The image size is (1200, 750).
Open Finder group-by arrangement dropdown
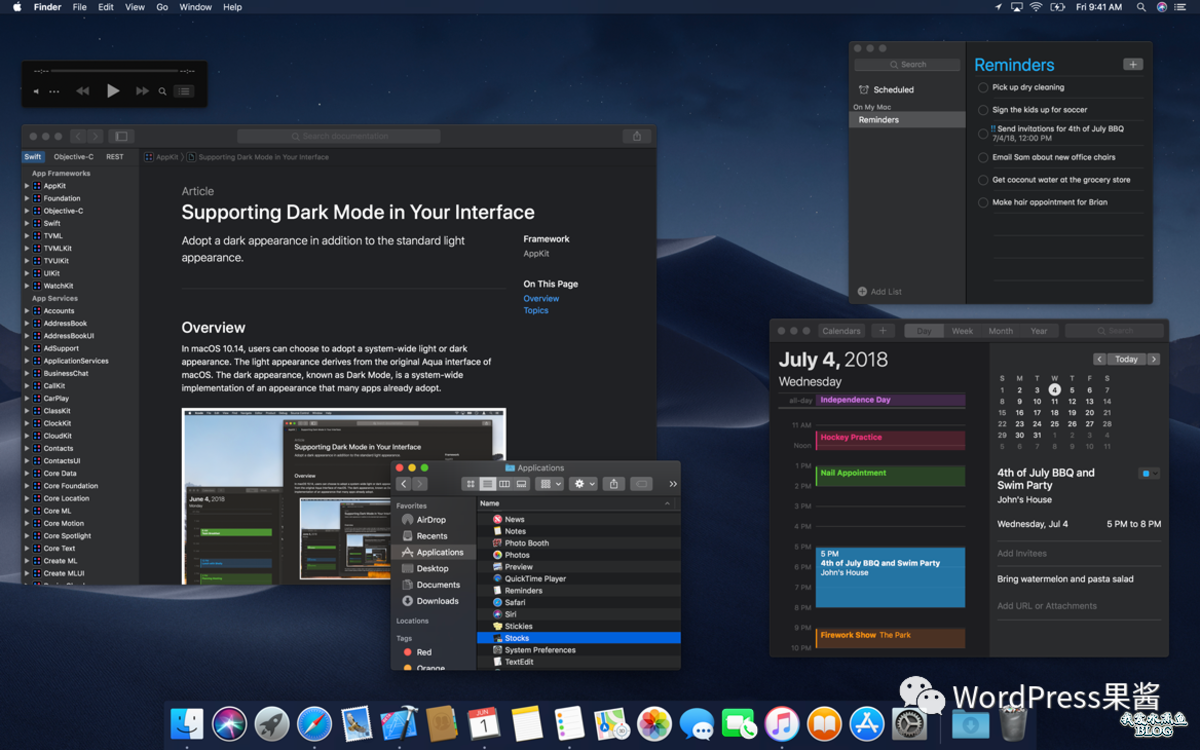549,484
